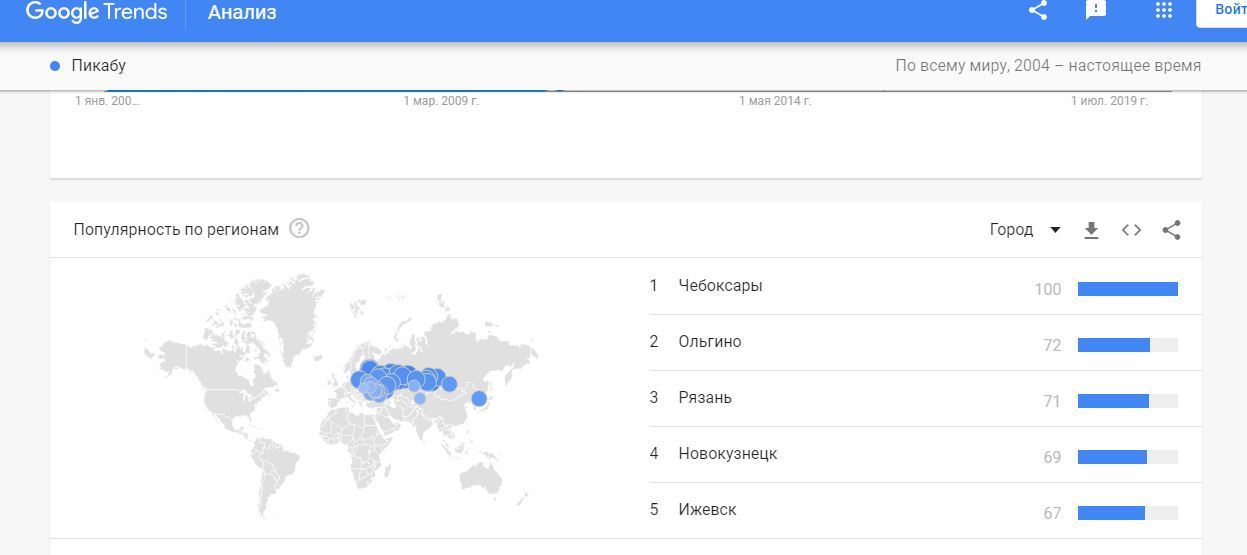
Task: Click the bubble over Japan on map
Action: pyautogui.click(x=479, y=399)
